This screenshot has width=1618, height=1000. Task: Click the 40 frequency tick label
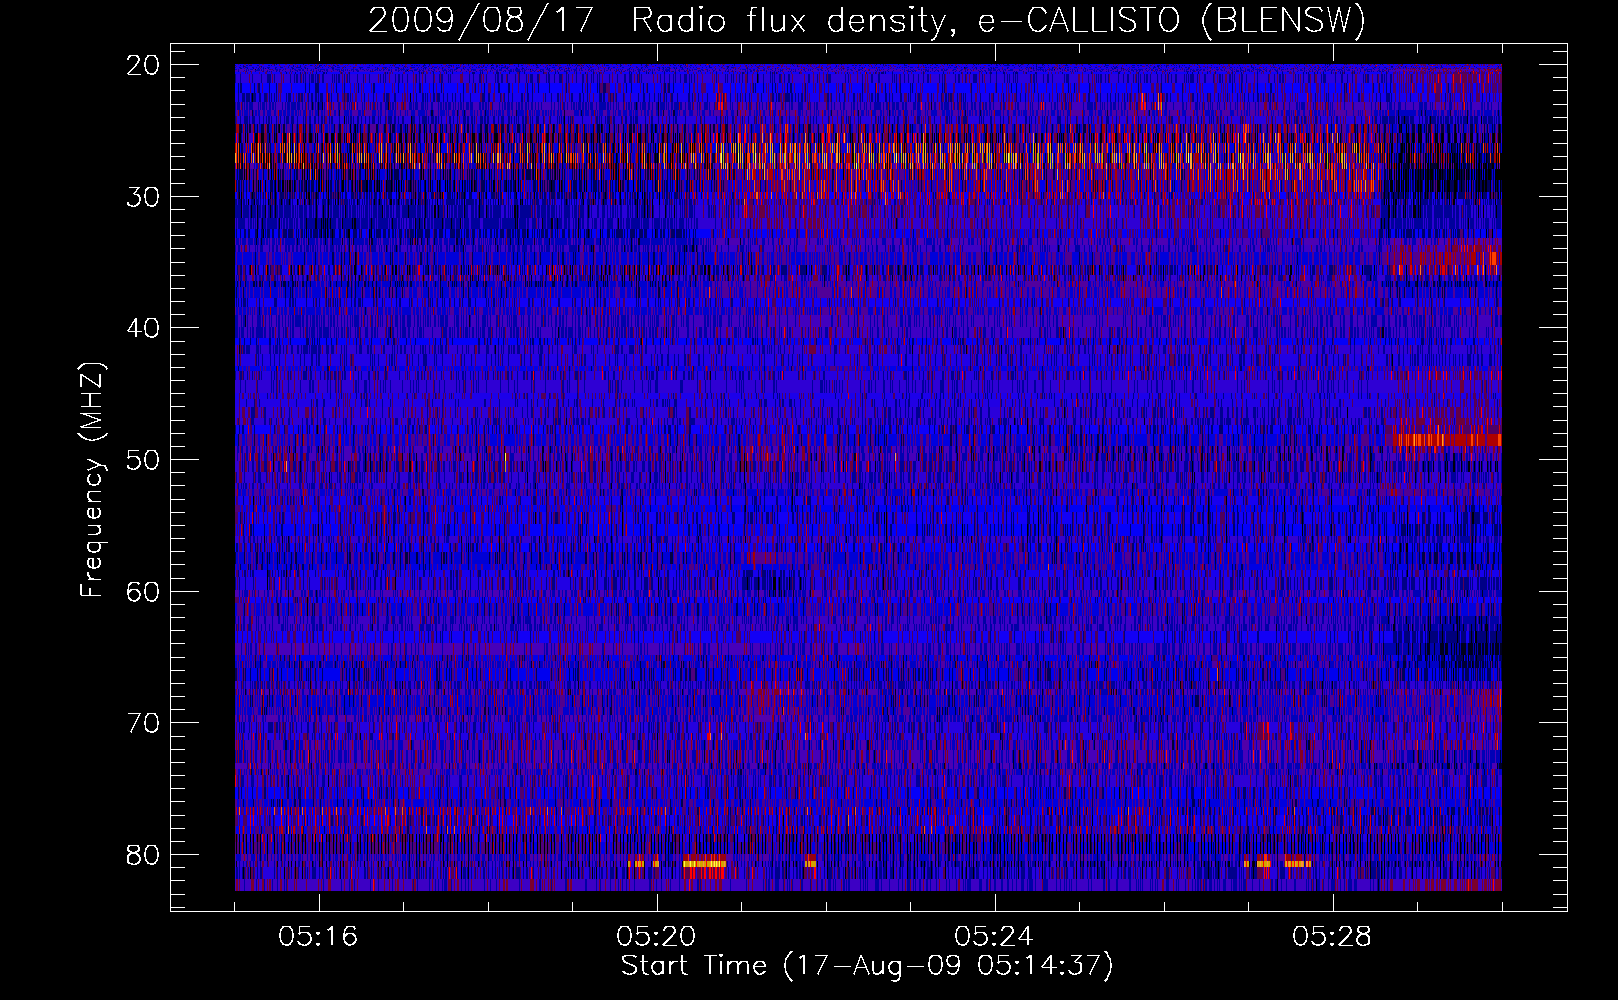point(144,328)
